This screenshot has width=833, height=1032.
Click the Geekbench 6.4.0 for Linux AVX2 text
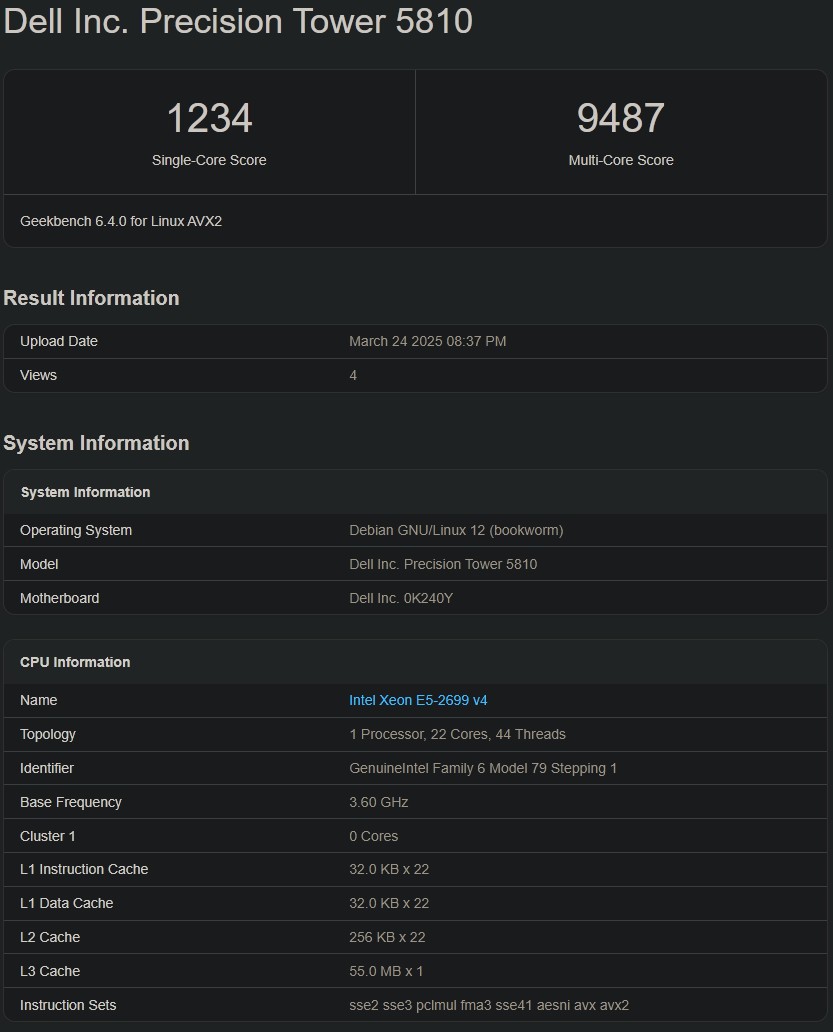(121, 221)
